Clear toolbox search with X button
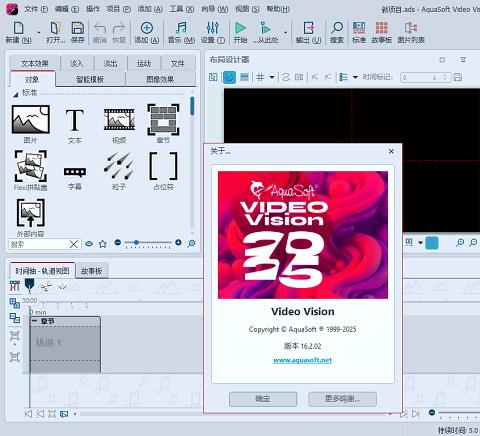The image size is (480, 436). (74, 244)
